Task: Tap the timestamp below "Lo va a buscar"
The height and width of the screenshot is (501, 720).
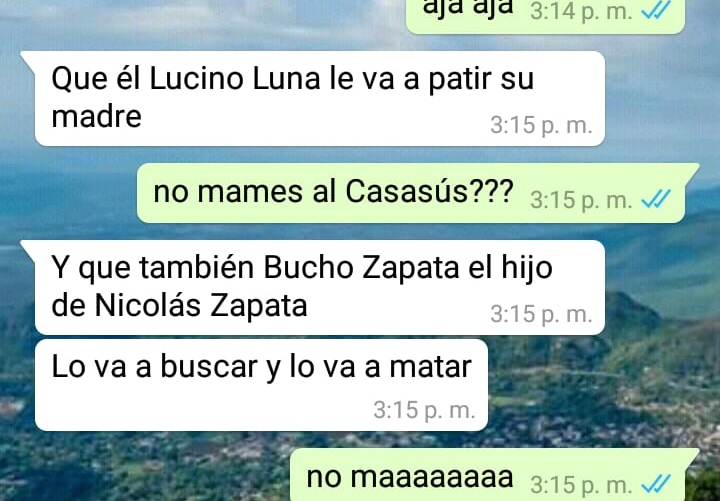Action: (x=424, y=410)
